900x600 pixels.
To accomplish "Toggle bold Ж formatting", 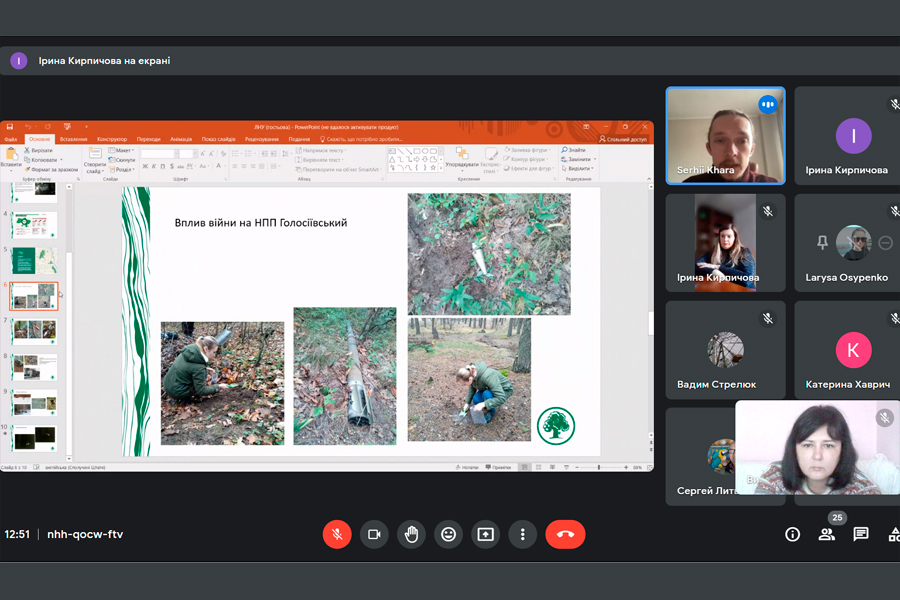I will point(145,167).
